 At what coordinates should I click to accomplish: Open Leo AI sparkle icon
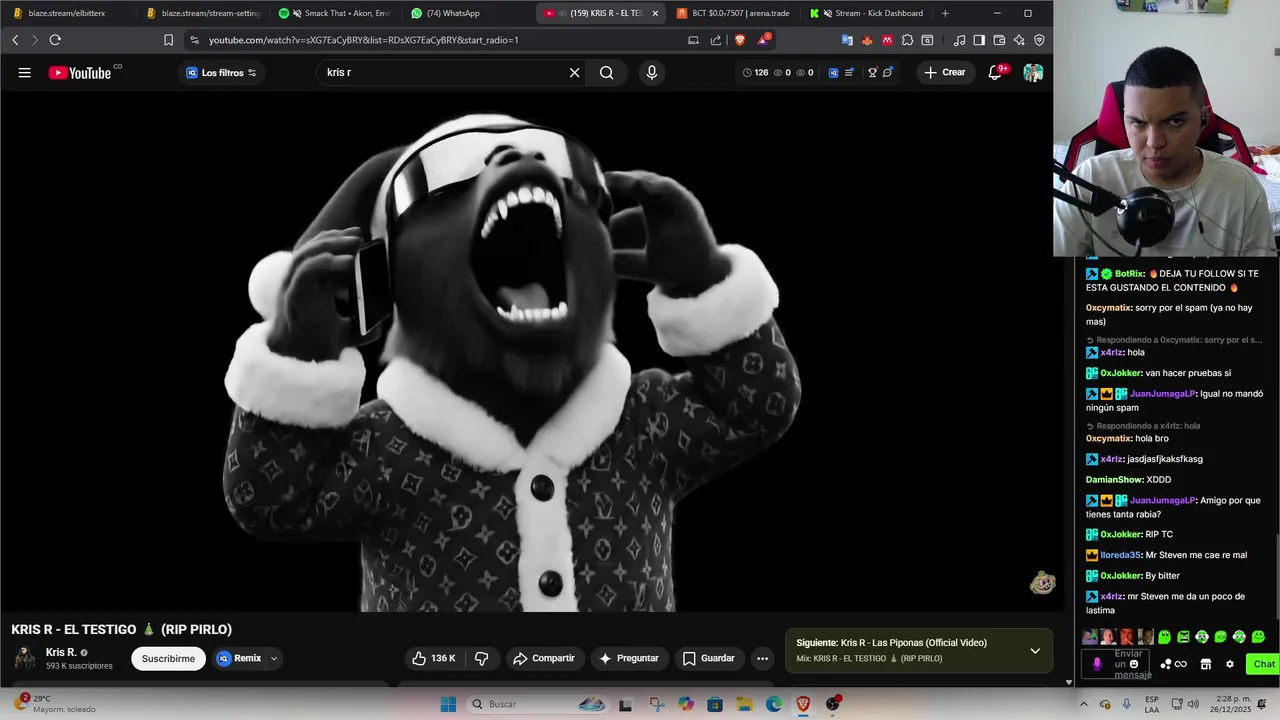(x=1019, y=40)
